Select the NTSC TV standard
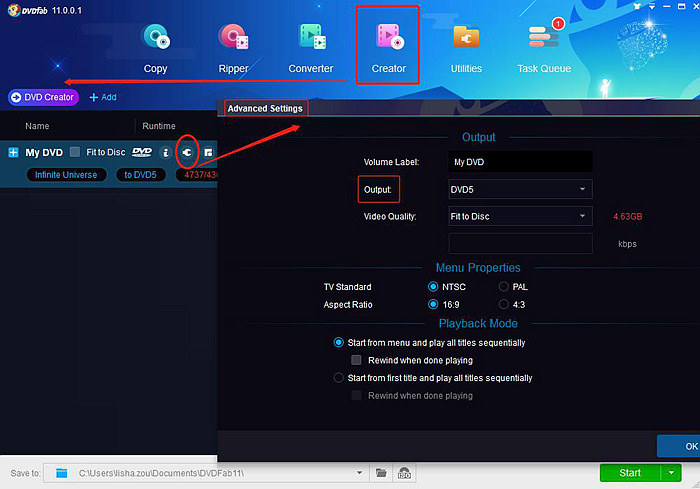The height and width of the screenshot is (489, 700). (433, 287)
